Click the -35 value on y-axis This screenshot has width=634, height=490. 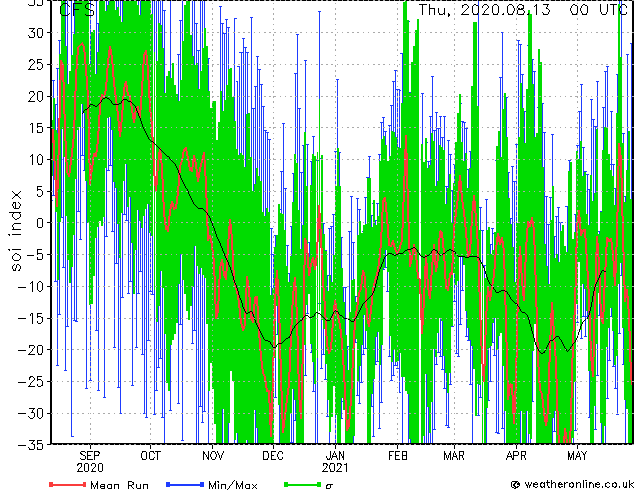31,445
